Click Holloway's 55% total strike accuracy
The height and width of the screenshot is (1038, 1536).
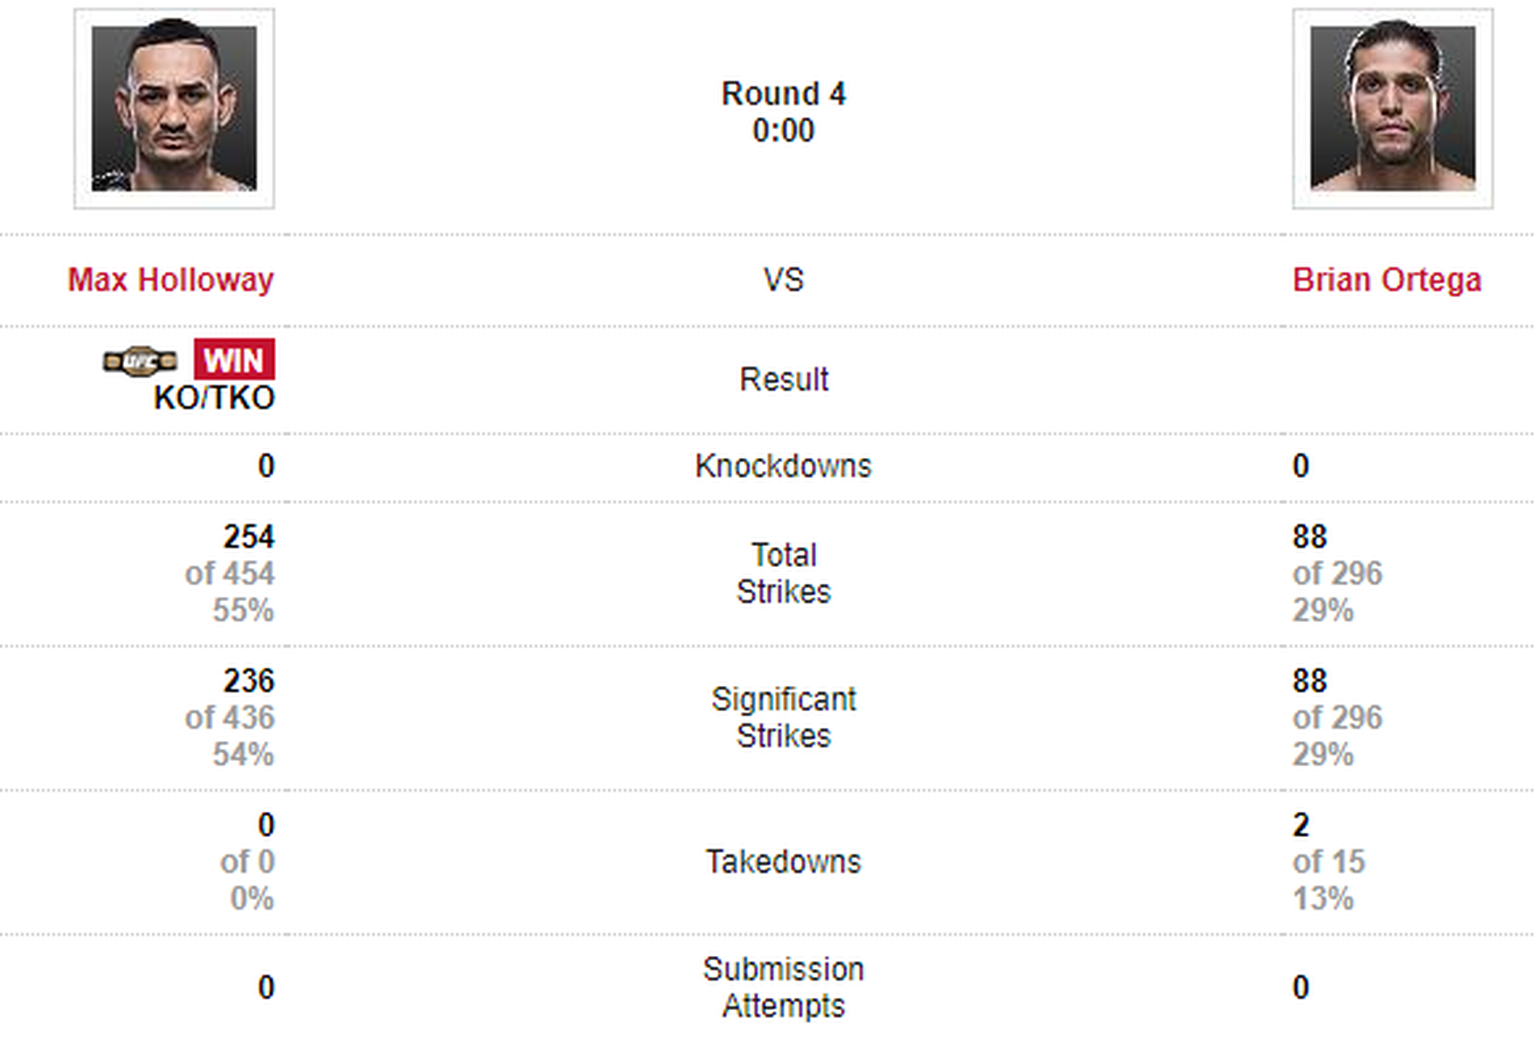[243, 610]
